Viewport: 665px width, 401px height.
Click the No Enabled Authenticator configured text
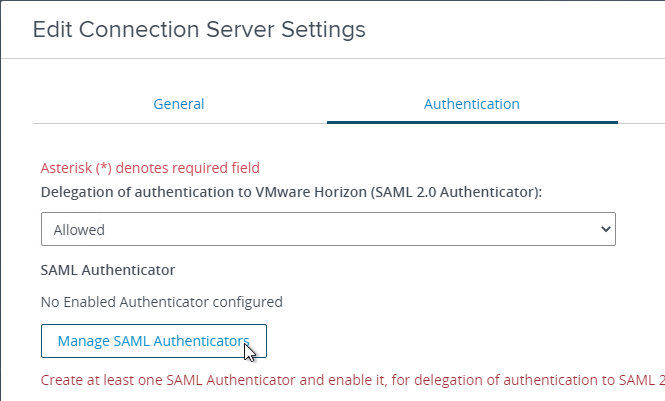click(162, 302)
